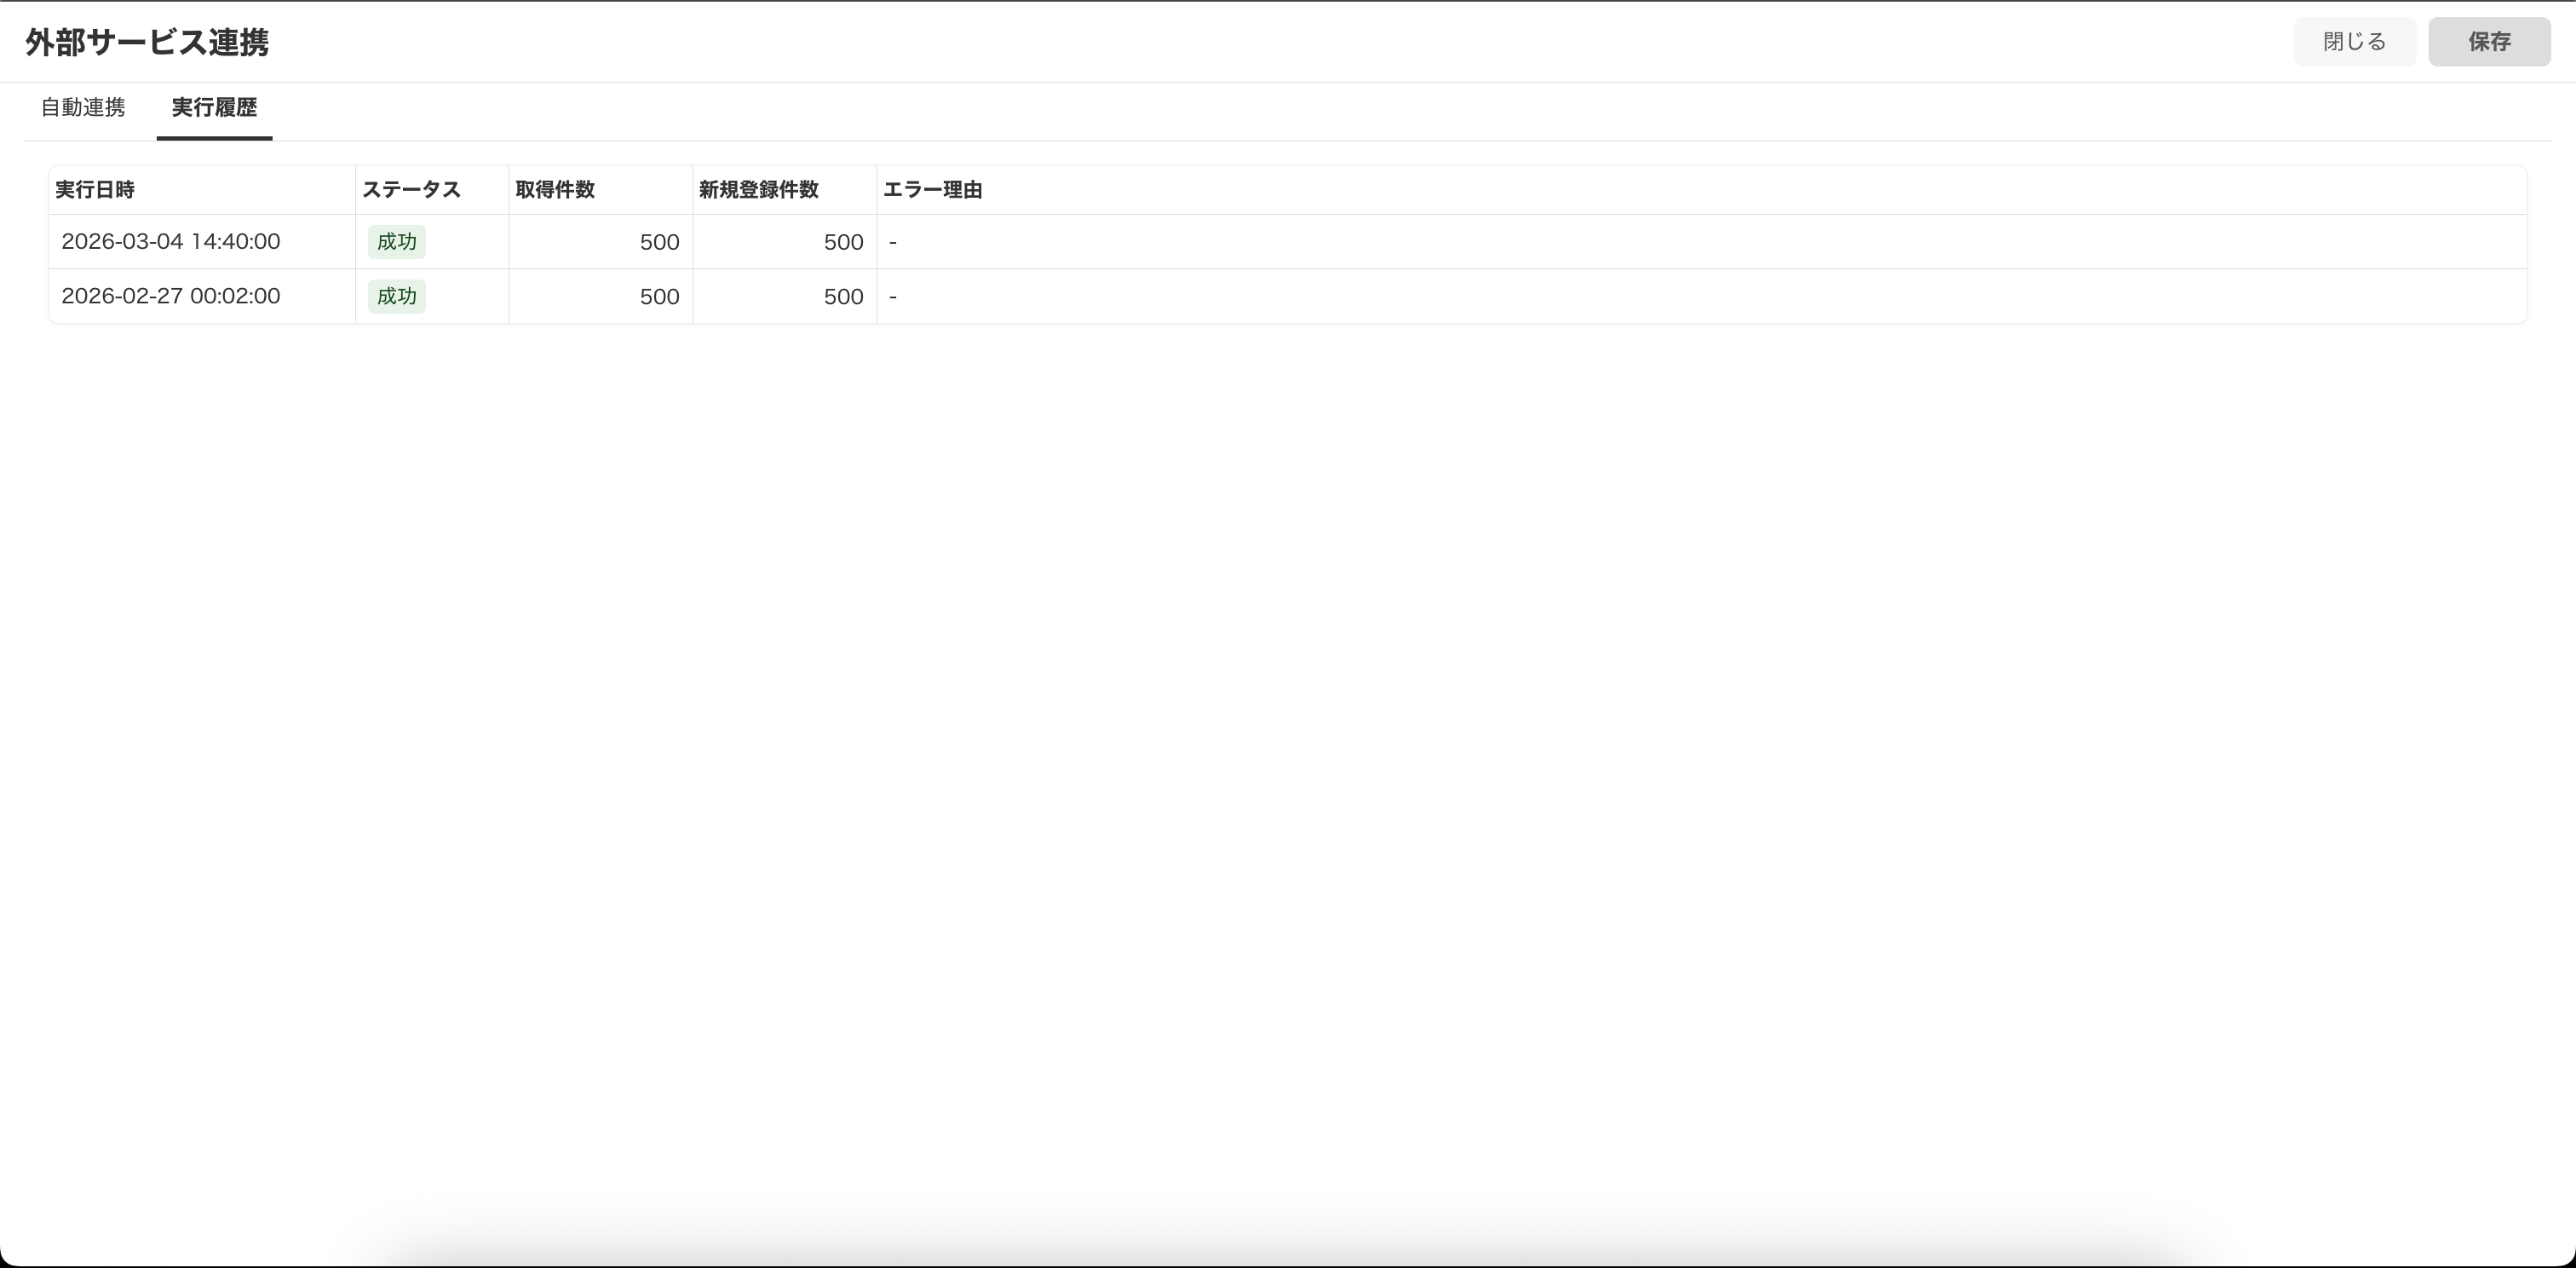The width and height of the screenshot is (2576, 1268).
Task: Click エラー理由 dash in the first row
Action: (893, 243)
